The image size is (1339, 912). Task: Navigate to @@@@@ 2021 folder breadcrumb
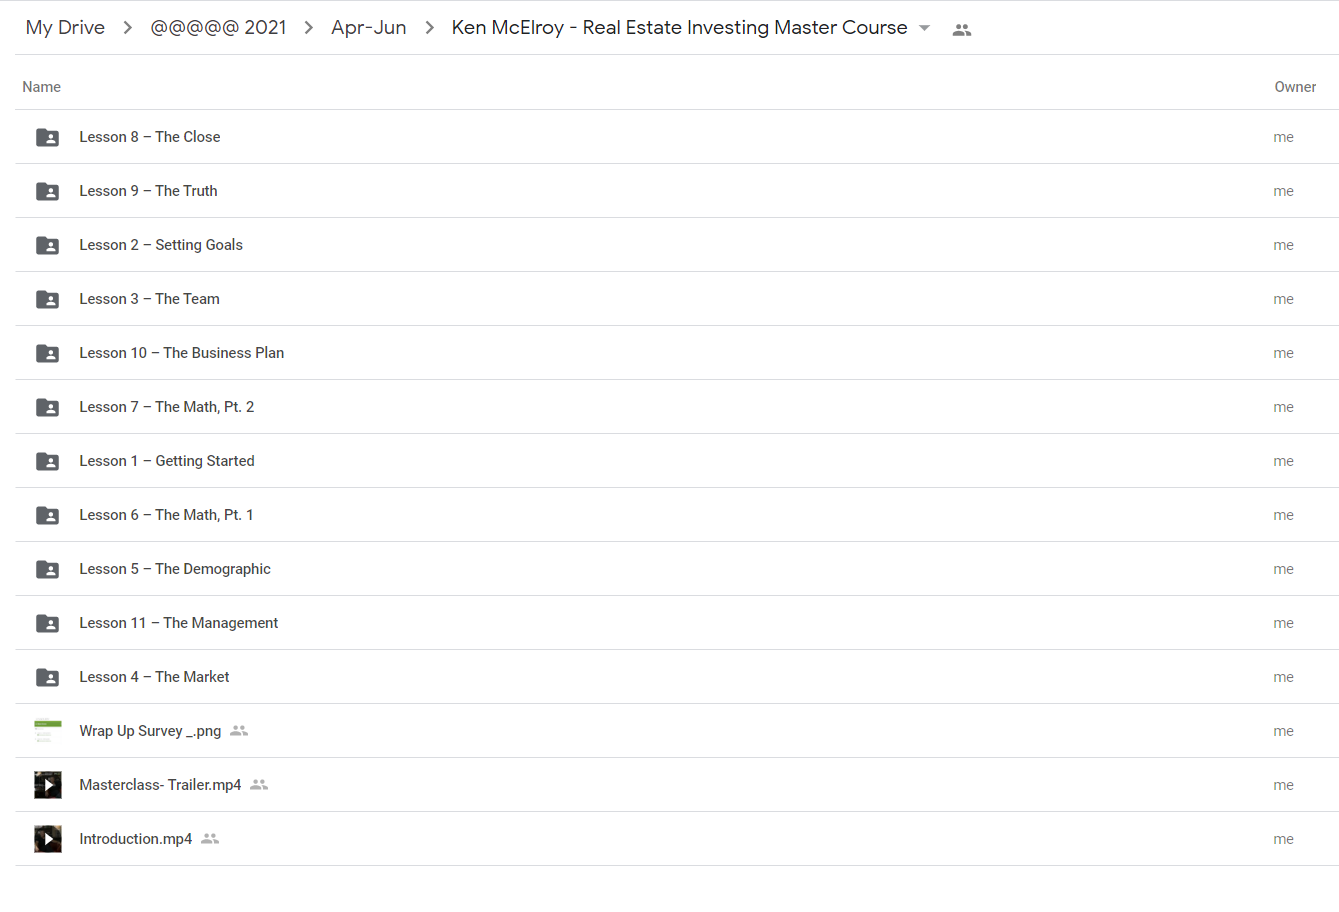click(x=218, y=27)
